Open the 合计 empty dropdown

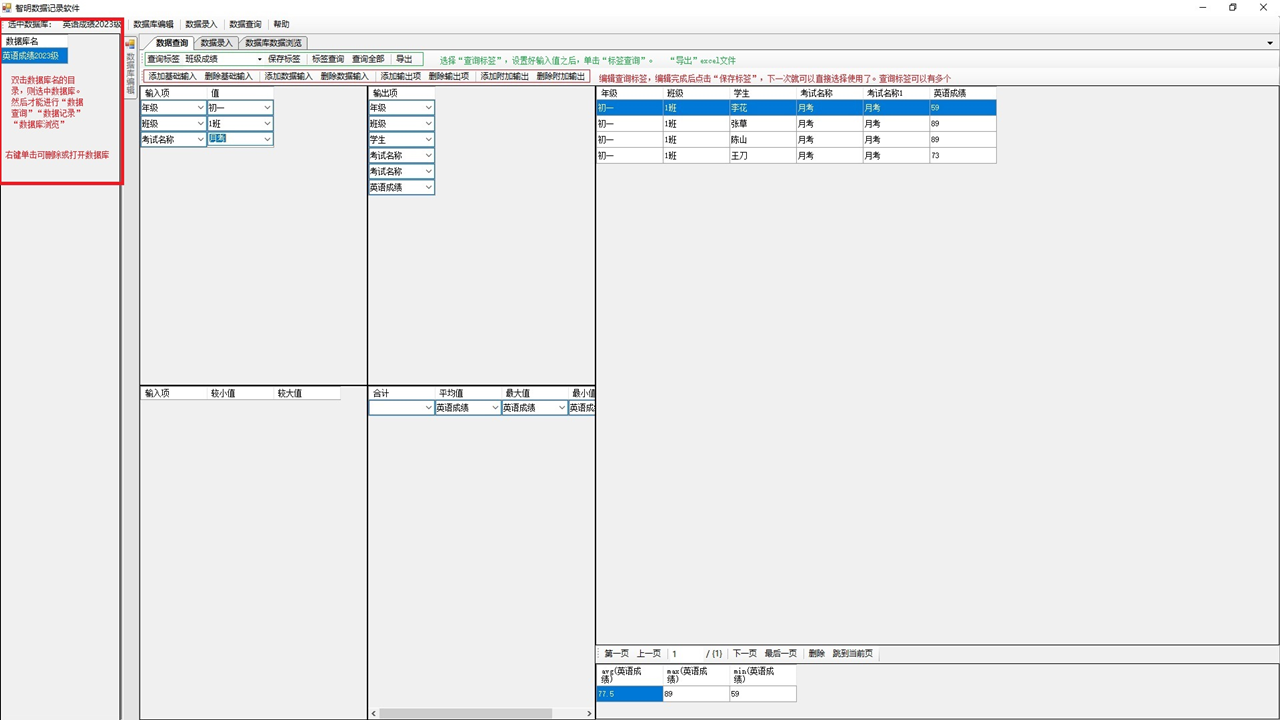(428, 408)
